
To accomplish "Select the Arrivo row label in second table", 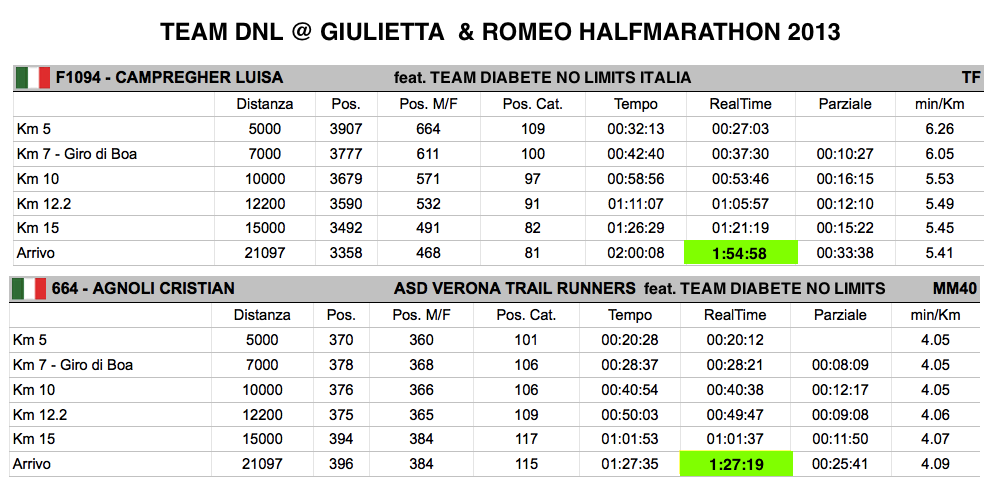I will click(31, 464).
